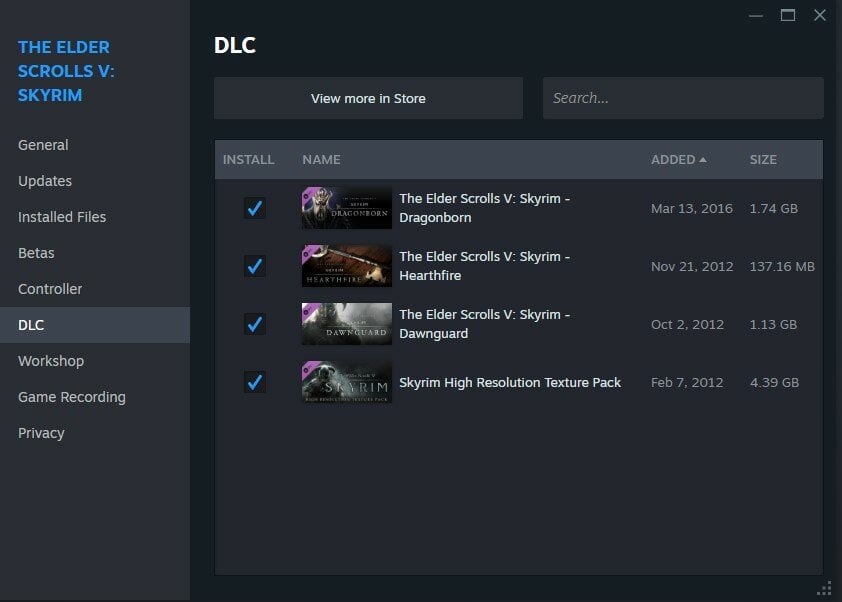Click the High Resolution Texture Pack thumbnail
The height and width of the screenshot is (602, 842).
tap(346, 382)
